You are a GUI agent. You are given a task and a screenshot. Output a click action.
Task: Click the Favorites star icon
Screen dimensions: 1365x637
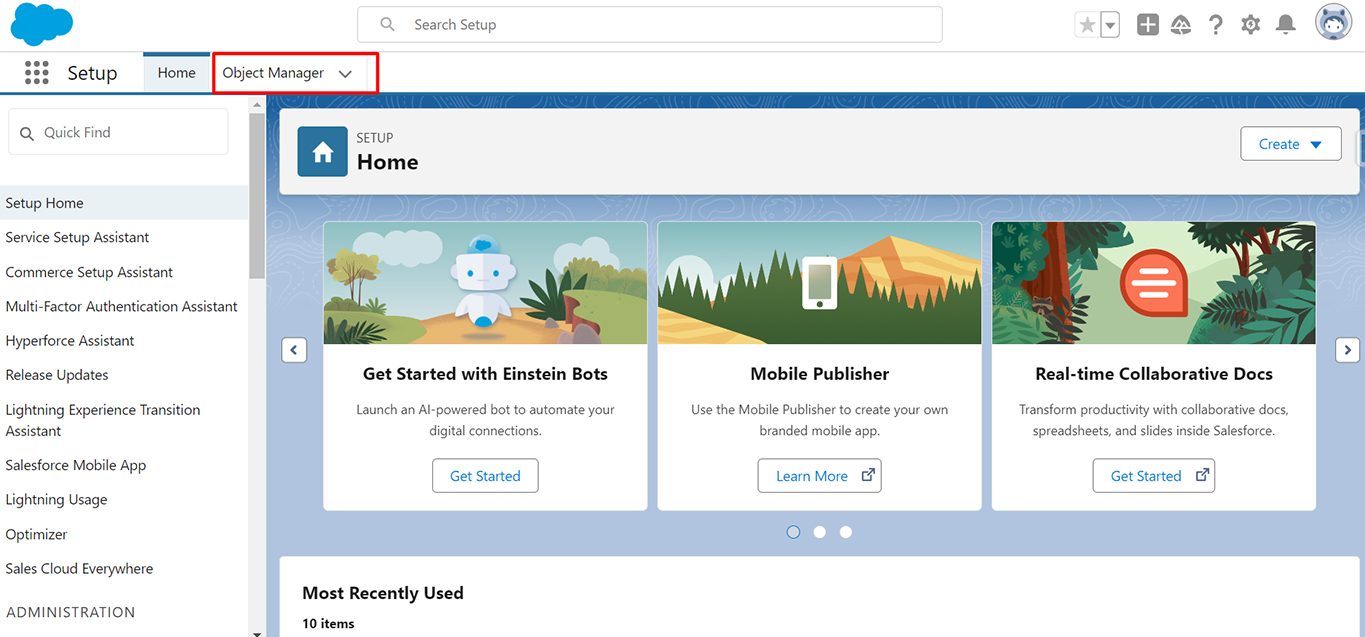1087,25
